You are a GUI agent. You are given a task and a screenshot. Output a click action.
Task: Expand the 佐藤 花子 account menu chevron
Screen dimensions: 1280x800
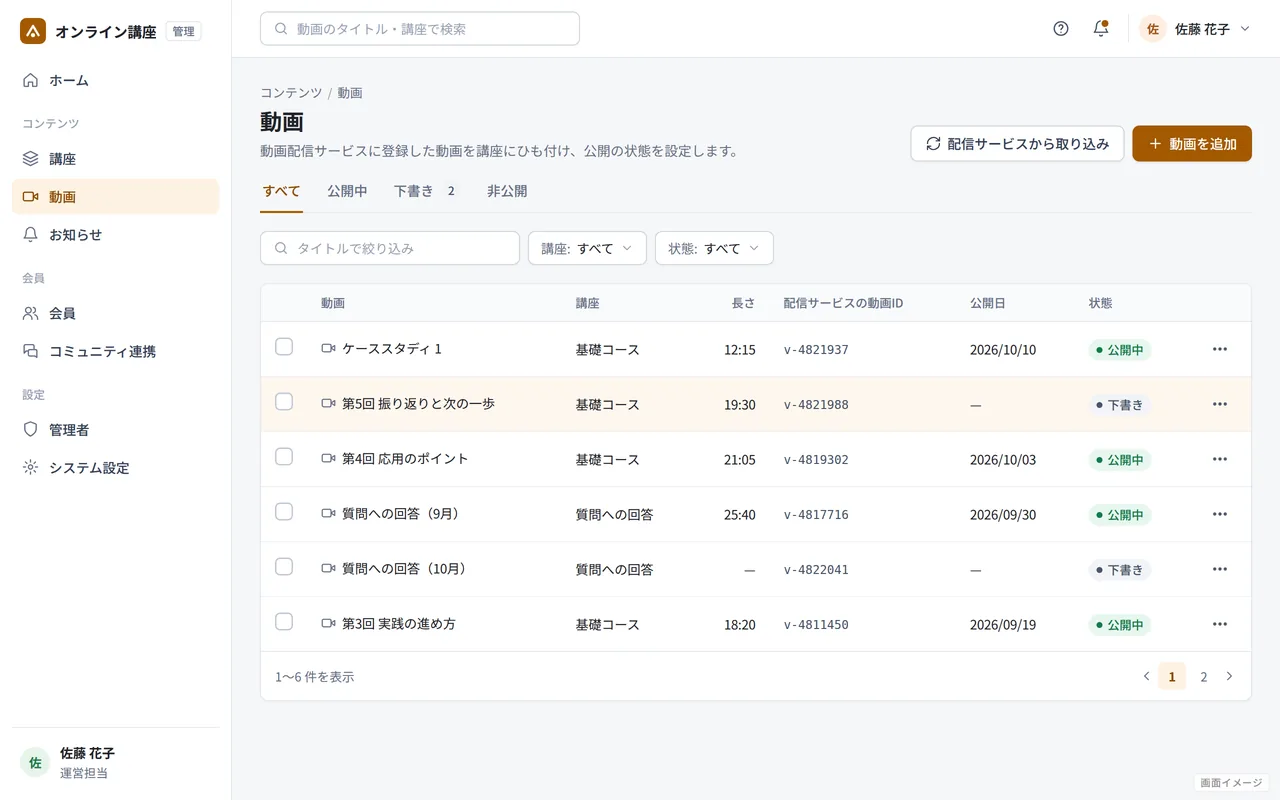1245,29
